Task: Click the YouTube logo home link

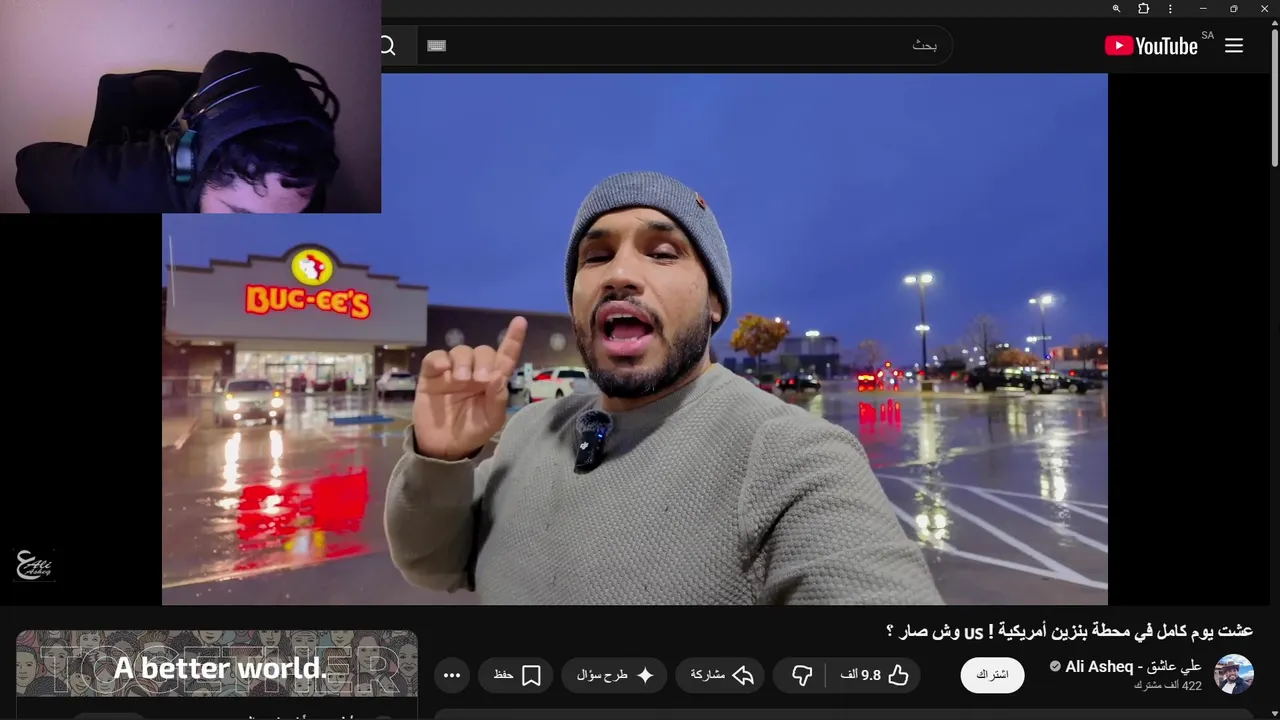Action: (x=1151, y=45)
